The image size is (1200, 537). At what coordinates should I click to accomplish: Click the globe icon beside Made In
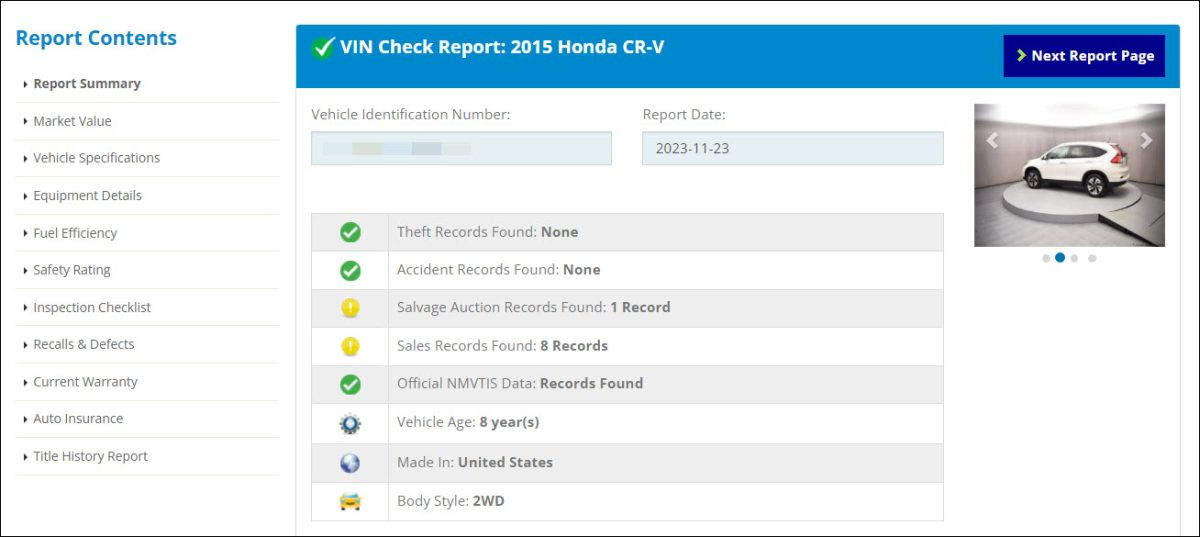click(350, 463)
